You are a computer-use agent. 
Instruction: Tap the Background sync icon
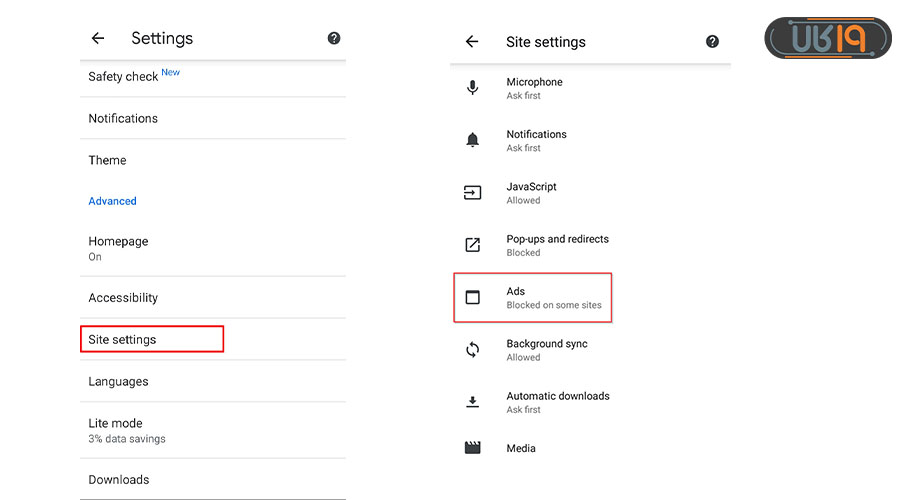pos(473,350)
